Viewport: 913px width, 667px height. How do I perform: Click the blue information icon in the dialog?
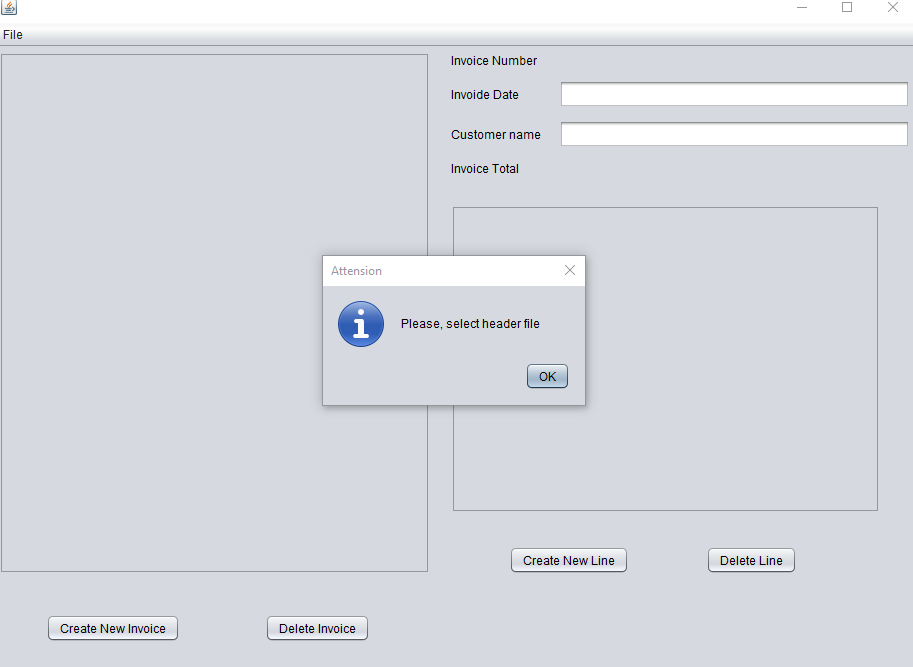point(361,323)
